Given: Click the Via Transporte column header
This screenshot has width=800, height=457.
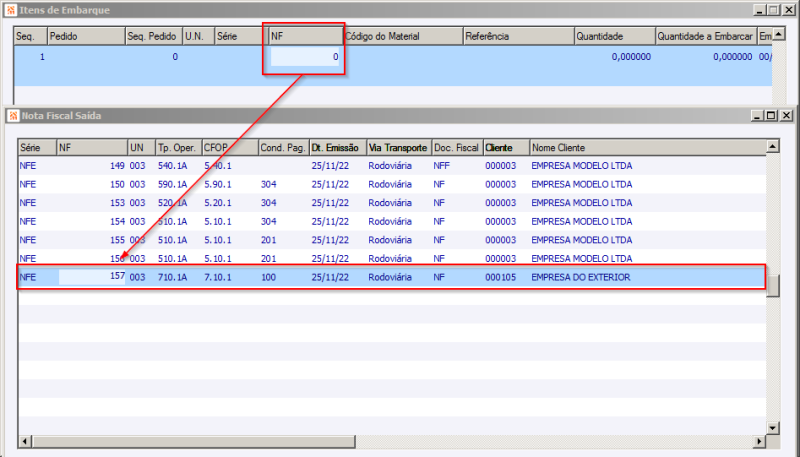Looking at the screenshot, I should pyautogui.click(x=399, y=147).
